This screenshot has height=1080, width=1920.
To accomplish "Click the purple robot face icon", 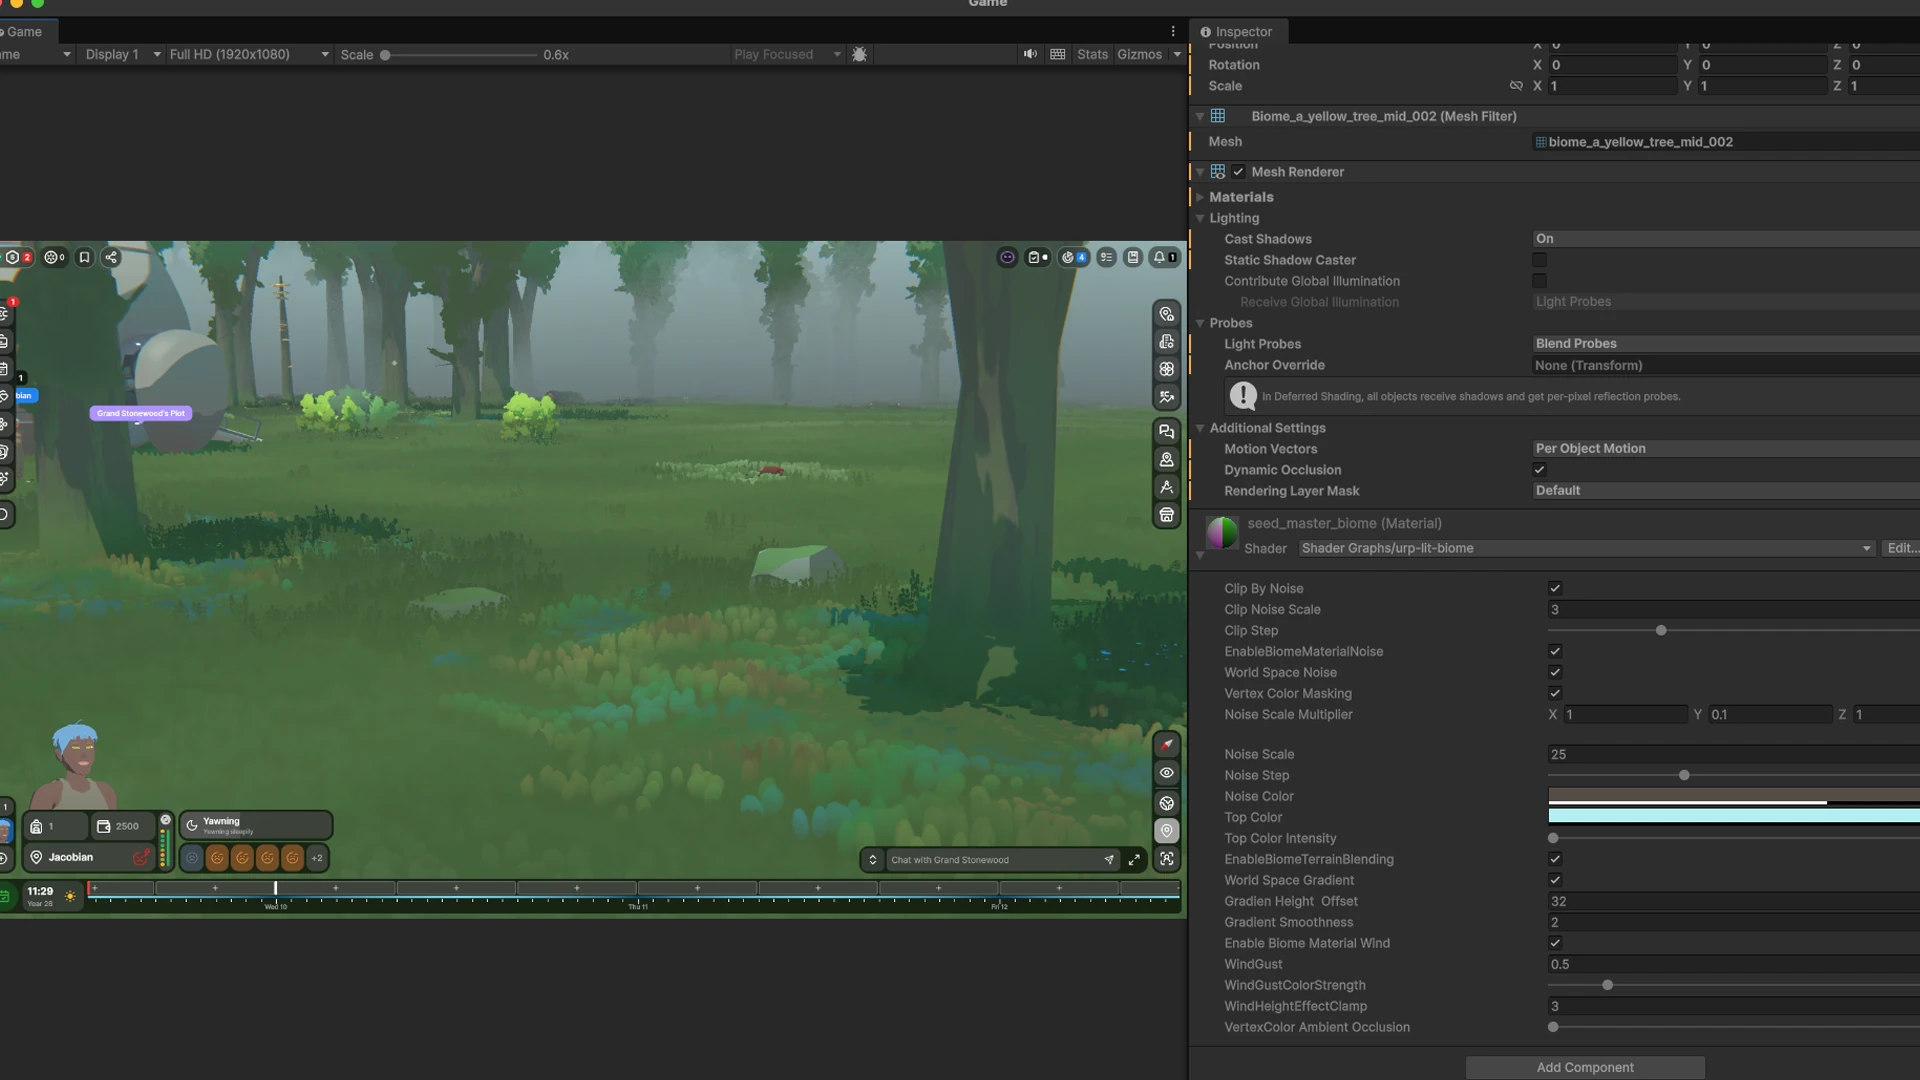I will click(1007, 257).
